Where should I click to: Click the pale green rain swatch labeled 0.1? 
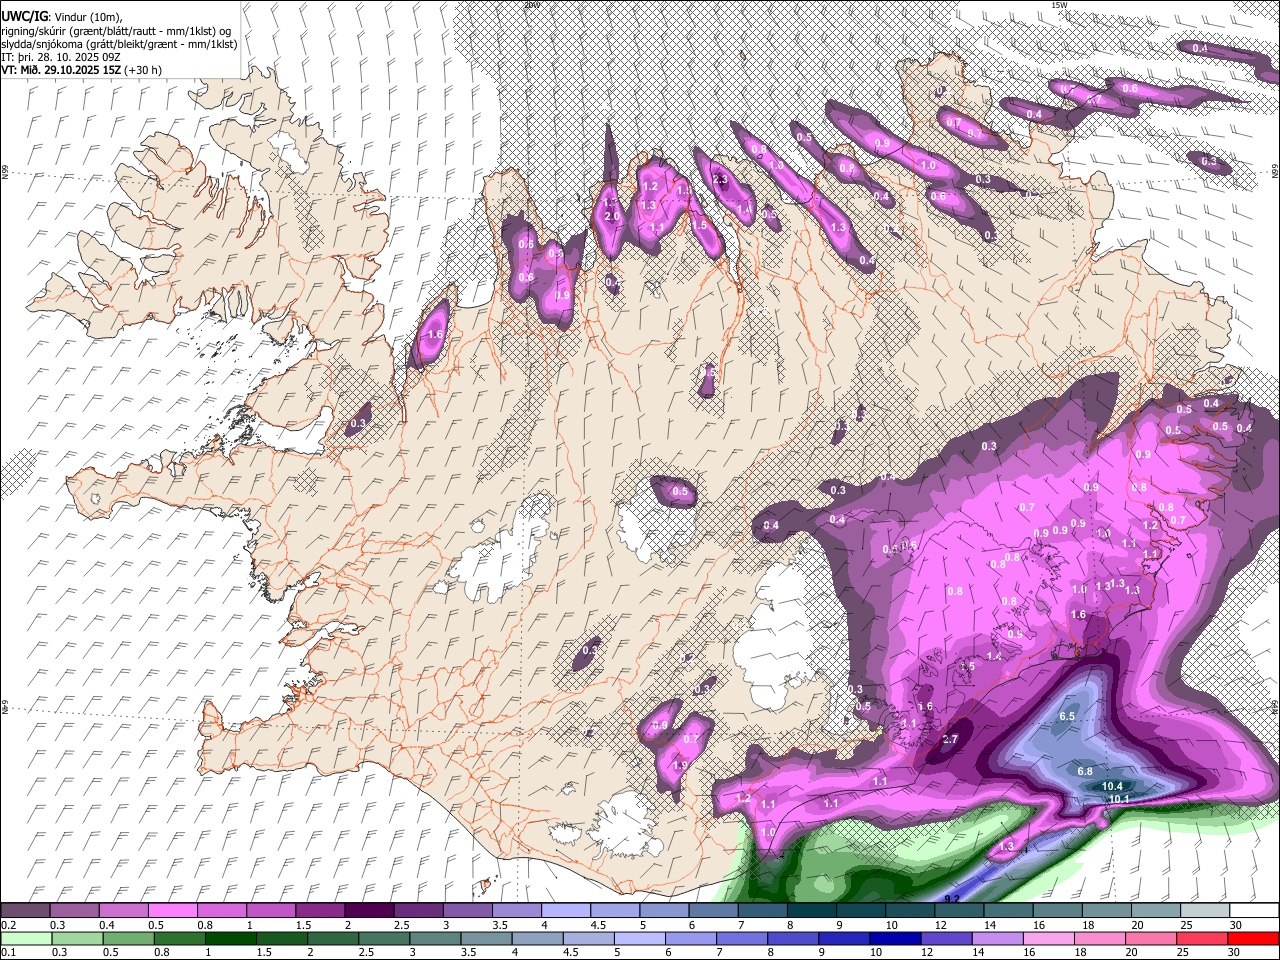coord(24,938)
